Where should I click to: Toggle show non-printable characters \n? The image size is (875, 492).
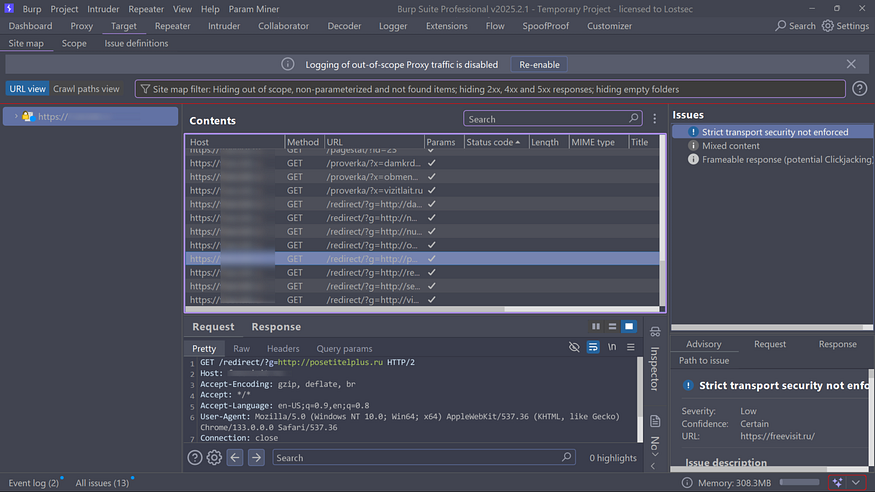612,347
